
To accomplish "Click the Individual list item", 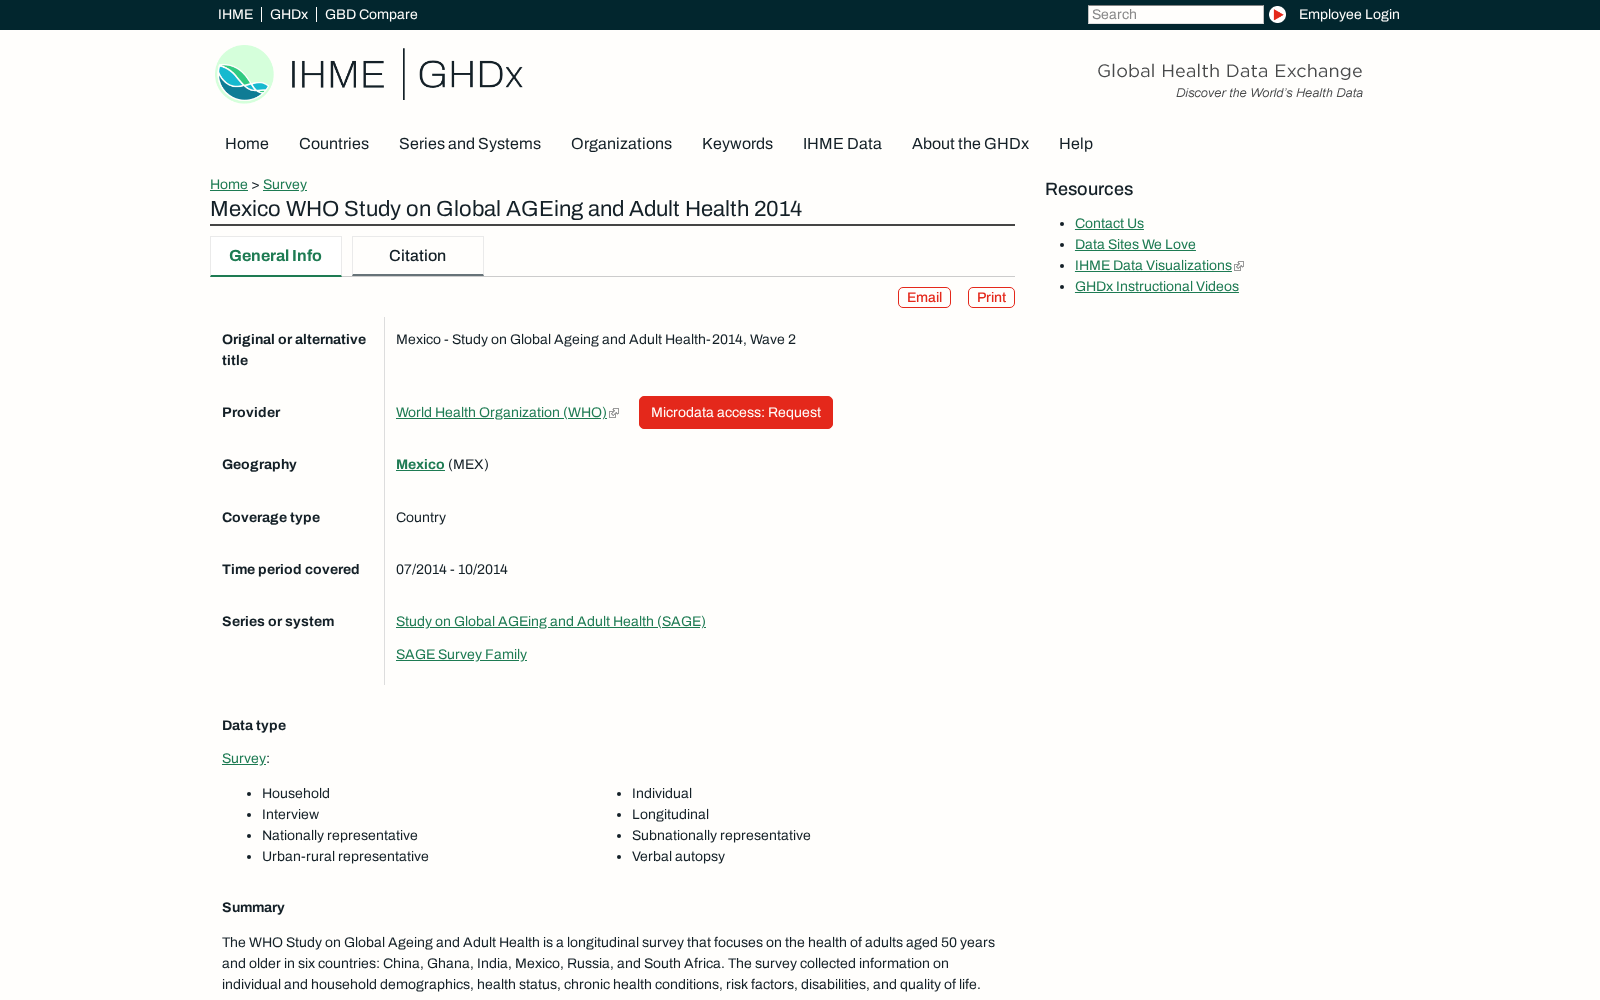I will point(662,793).
